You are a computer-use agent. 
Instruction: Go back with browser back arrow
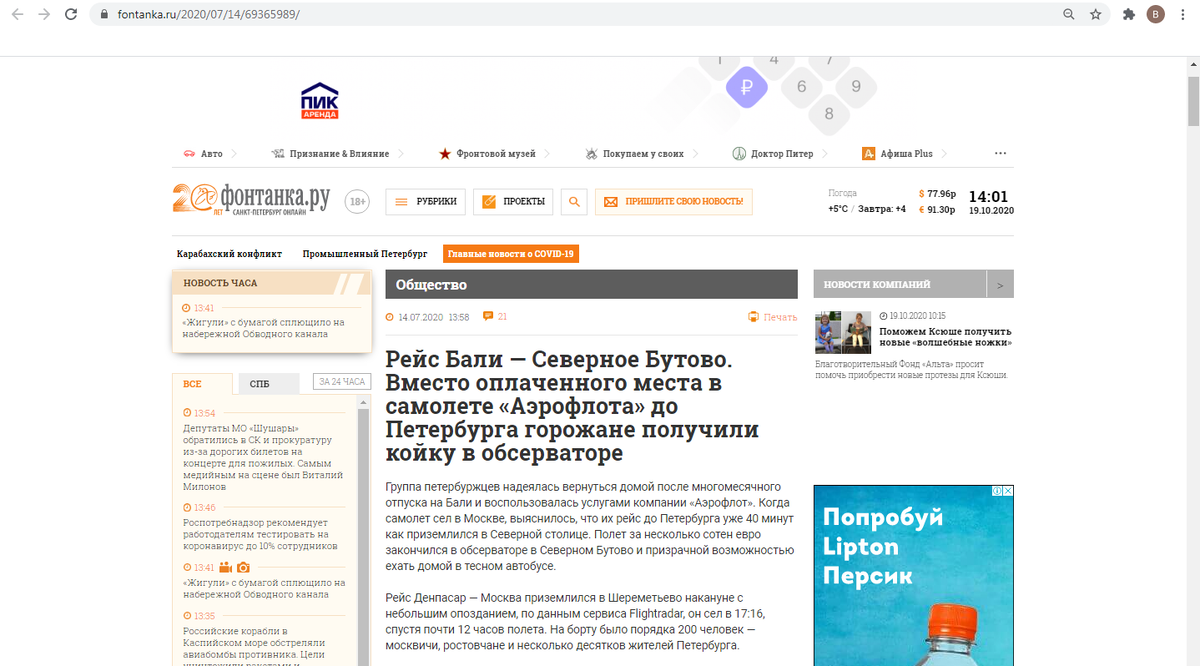17,14
